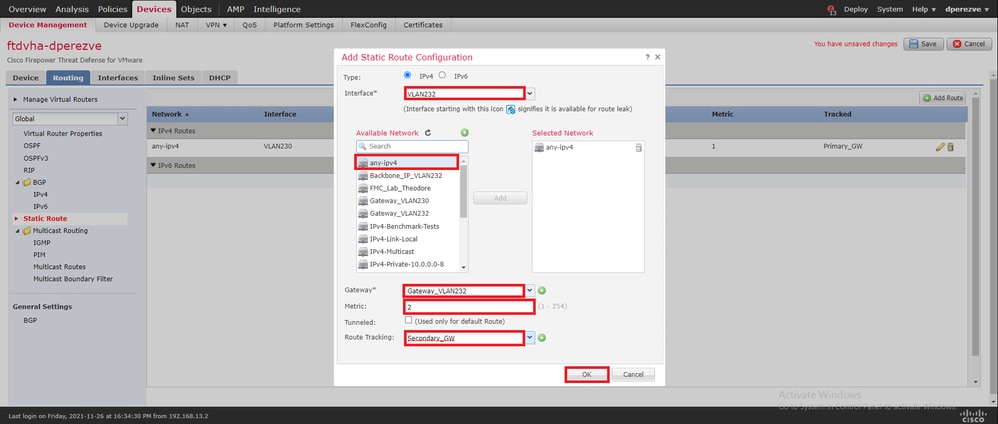Switch to the DHCP tab

coord(220,78)
